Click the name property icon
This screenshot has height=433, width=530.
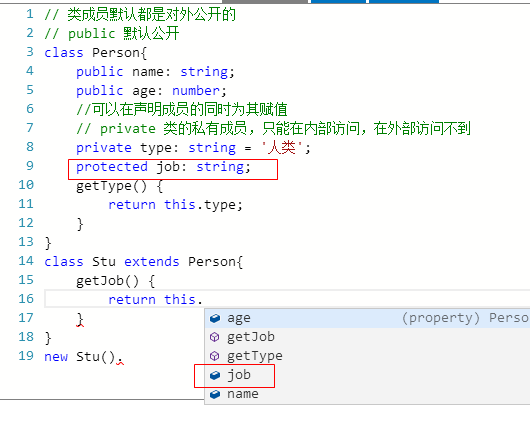tap(215, 394)
